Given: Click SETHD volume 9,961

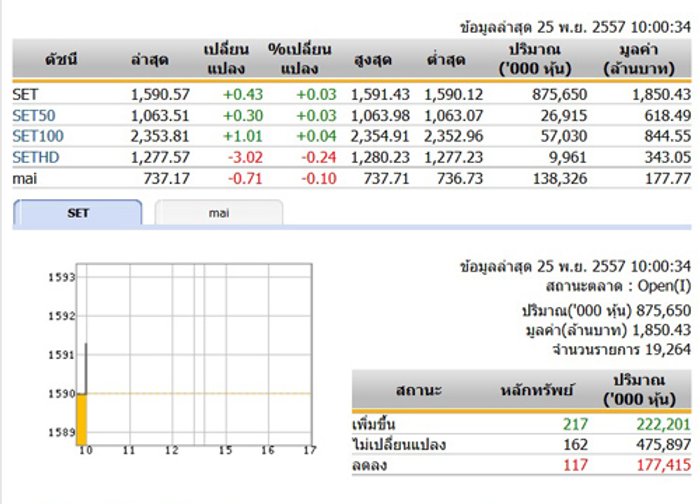Looking at the screenshot, I should coord(568,157).
